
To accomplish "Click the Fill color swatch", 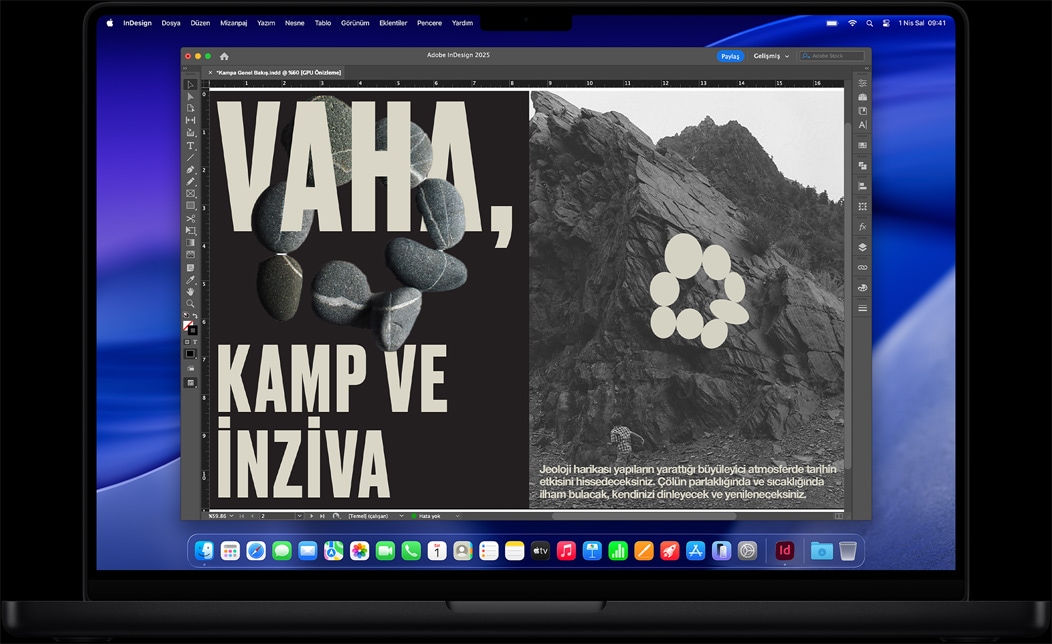I will 186,324.
